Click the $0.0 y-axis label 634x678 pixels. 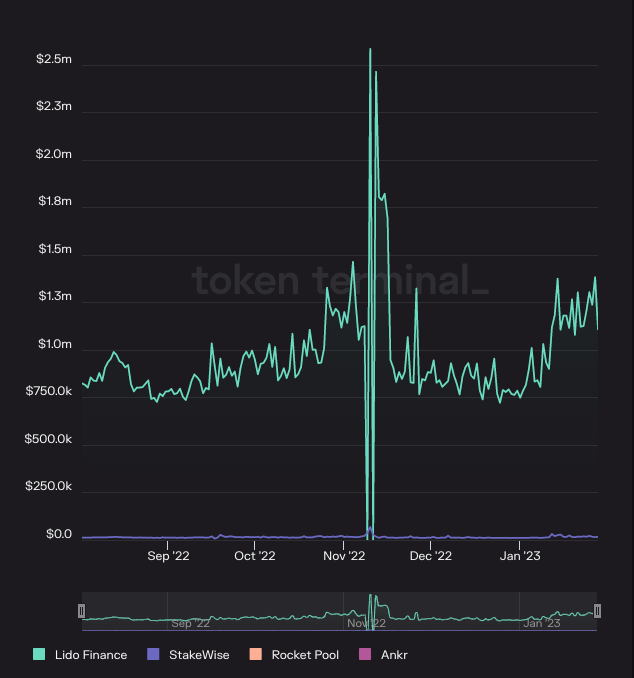[x=59, y=534]
